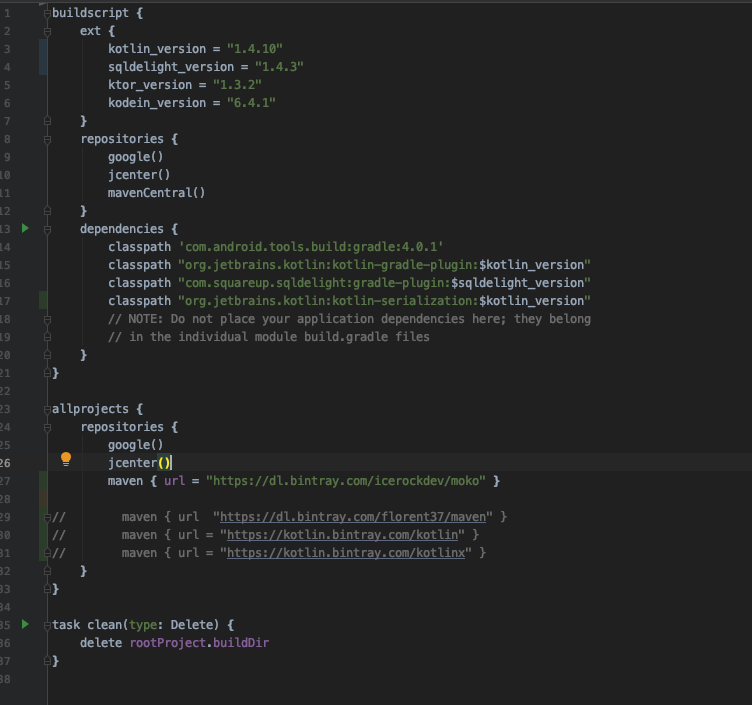This screenshot has height=705, width=752.
Task: Click rootProject.buildDir in the clean task
Action: (x=199, y=643)
